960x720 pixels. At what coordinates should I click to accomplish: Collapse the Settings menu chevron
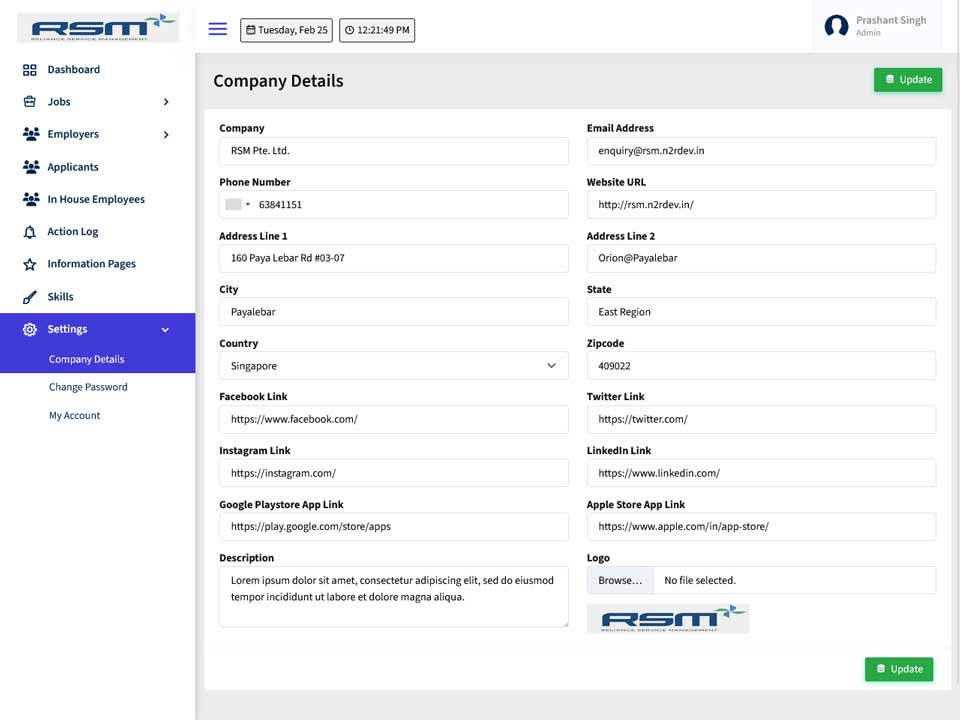pos(165,330)
